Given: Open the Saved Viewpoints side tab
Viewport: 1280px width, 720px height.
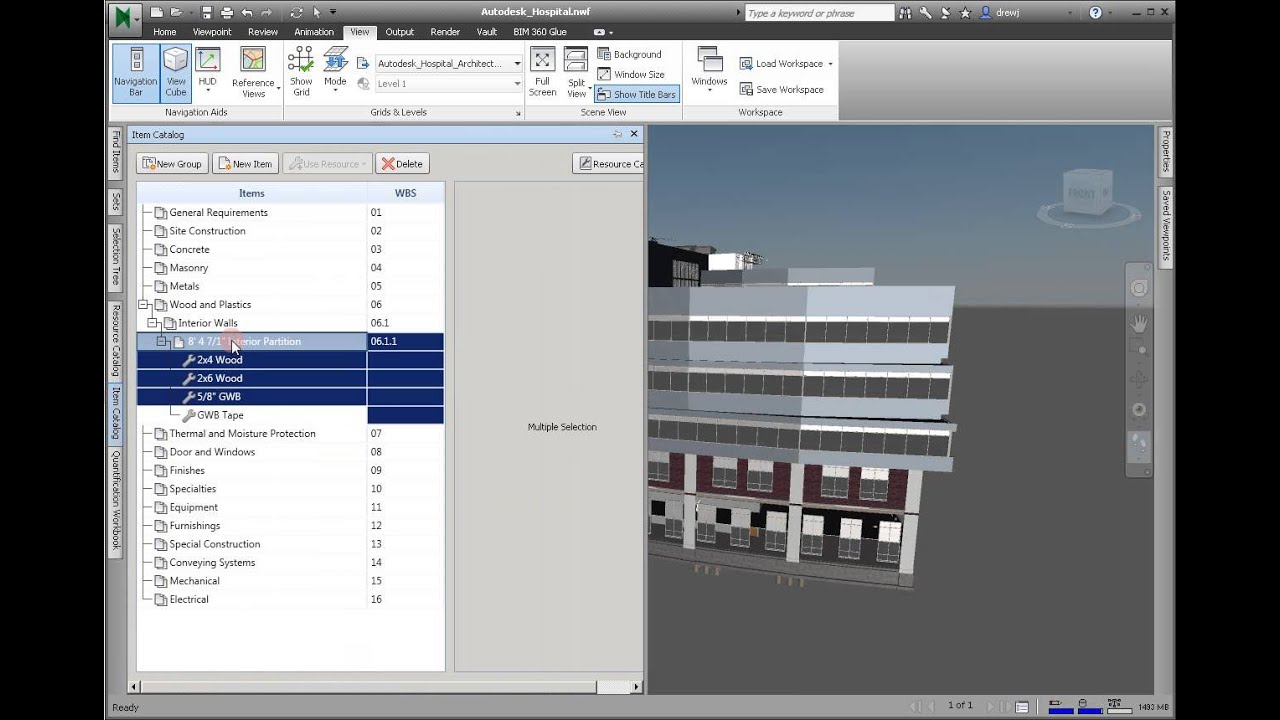Looking at the screenshot, I should tap(1165, 225).
